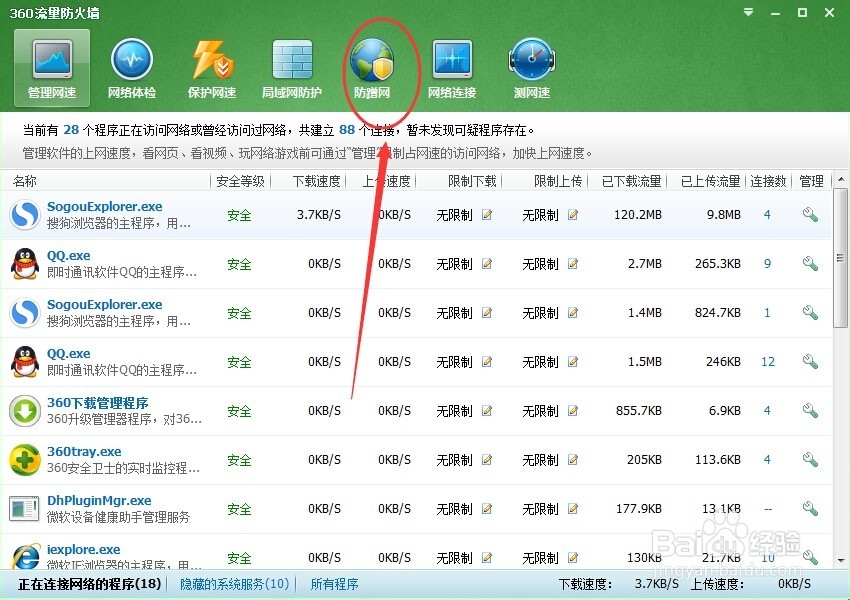Open manage wrench for 360下载管理程序 row

[x=810, y=411]
